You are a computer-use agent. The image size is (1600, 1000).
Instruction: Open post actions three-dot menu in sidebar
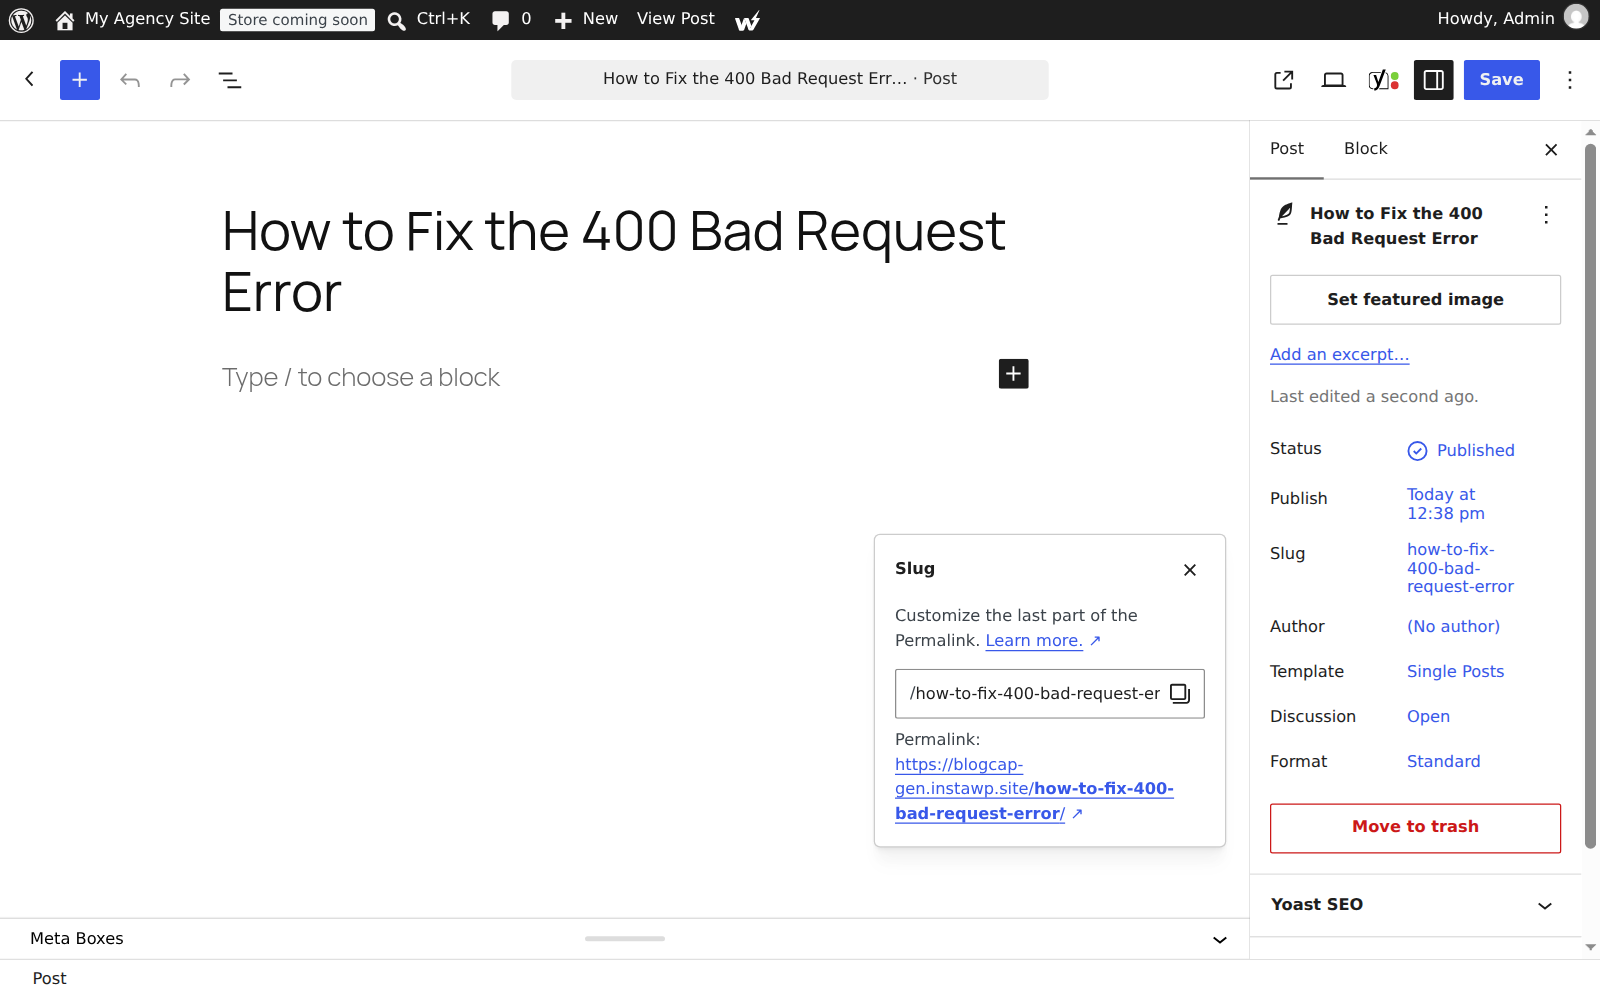pos(1546,215)
